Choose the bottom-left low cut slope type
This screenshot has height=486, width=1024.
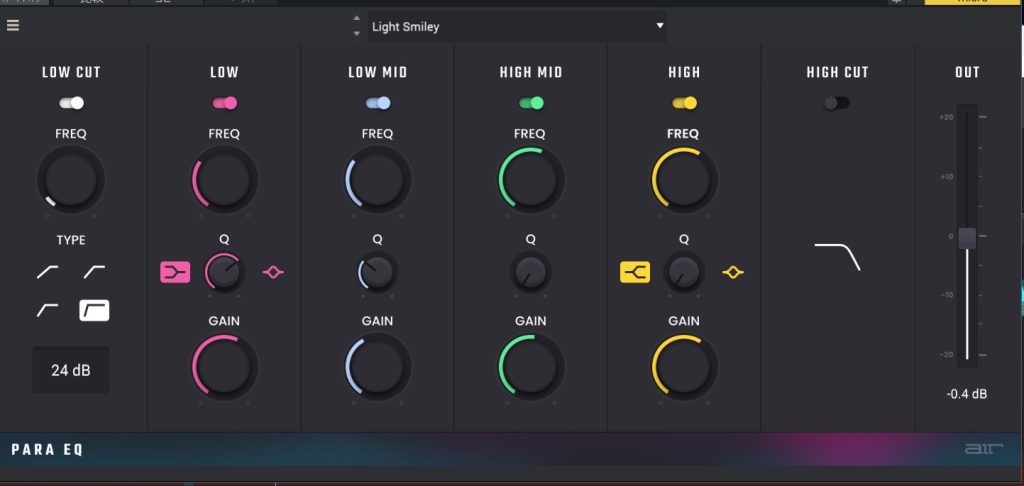pos(47,310)
